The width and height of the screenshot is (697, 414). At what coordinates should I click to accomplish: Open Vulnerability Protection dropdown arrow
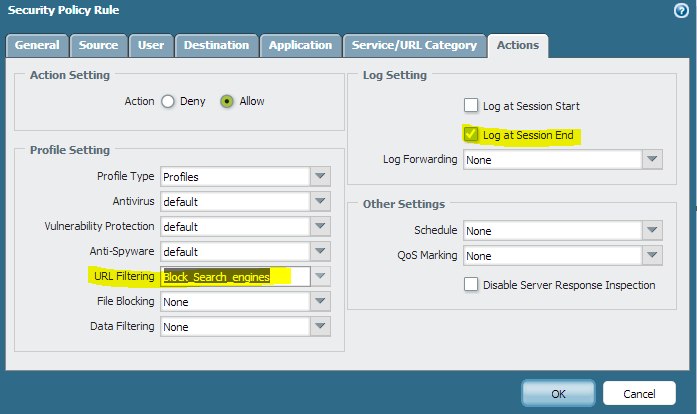[x=320, y=226]
